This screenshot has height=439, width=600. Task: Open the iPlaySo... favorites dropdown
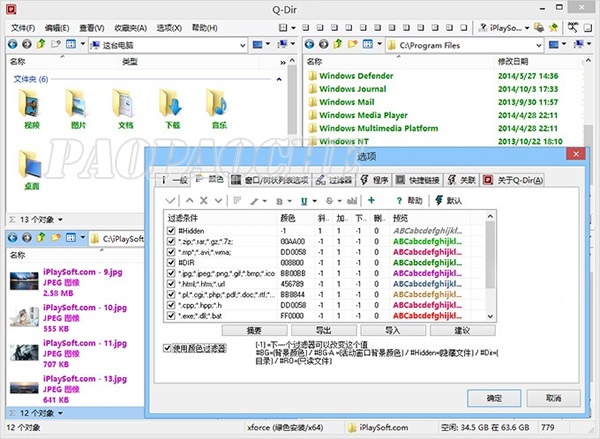(x=527, y=28)
